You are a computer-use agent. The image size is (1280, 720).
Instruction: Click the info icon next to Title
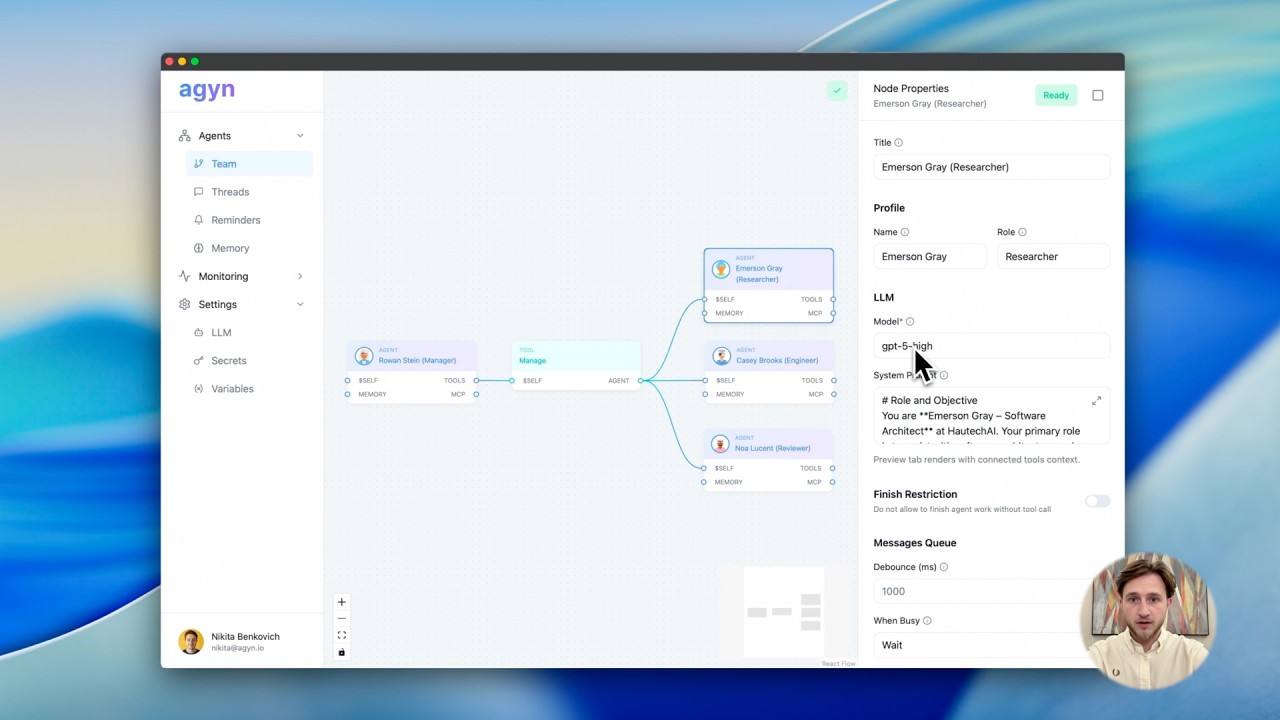tap(898, 143)
